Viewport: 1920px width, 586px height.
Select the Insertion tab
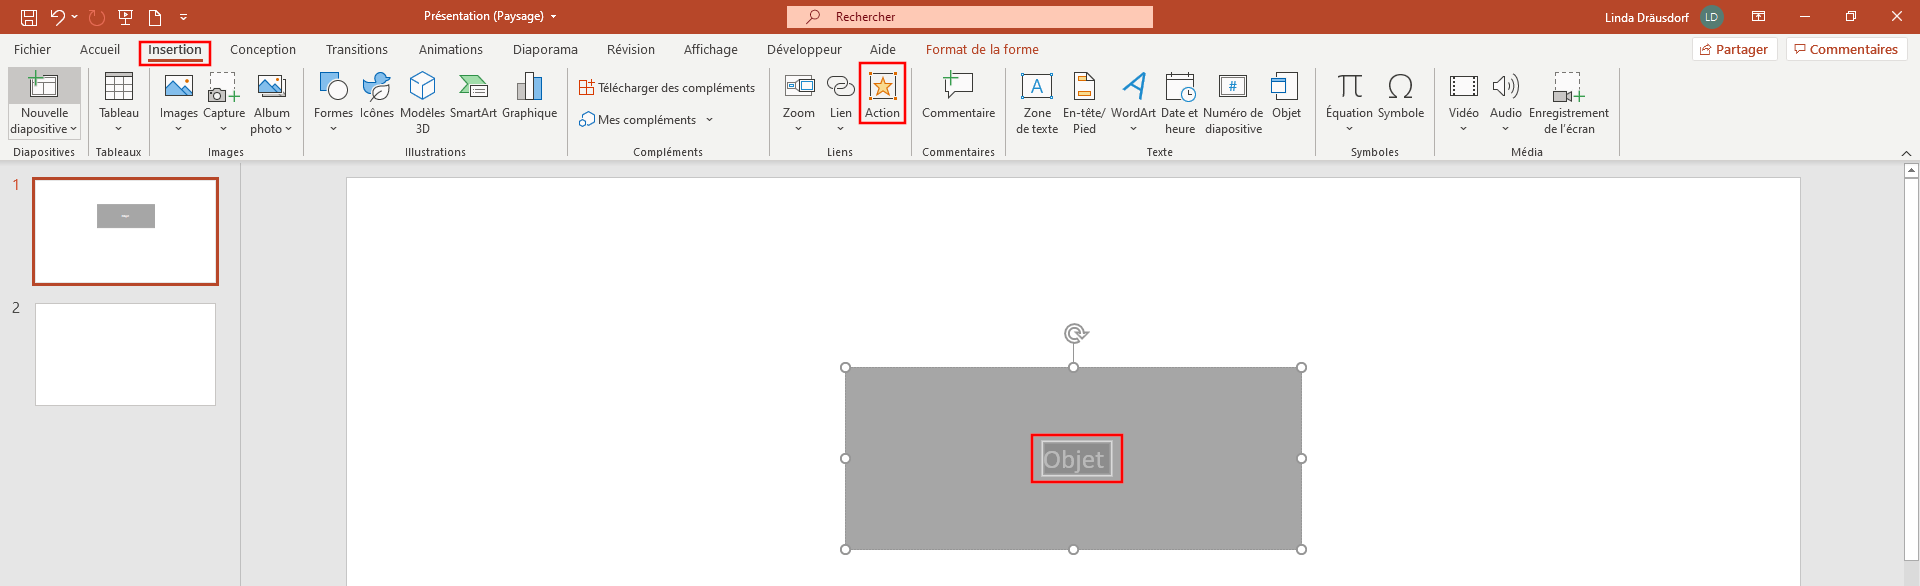coord(175,50)
